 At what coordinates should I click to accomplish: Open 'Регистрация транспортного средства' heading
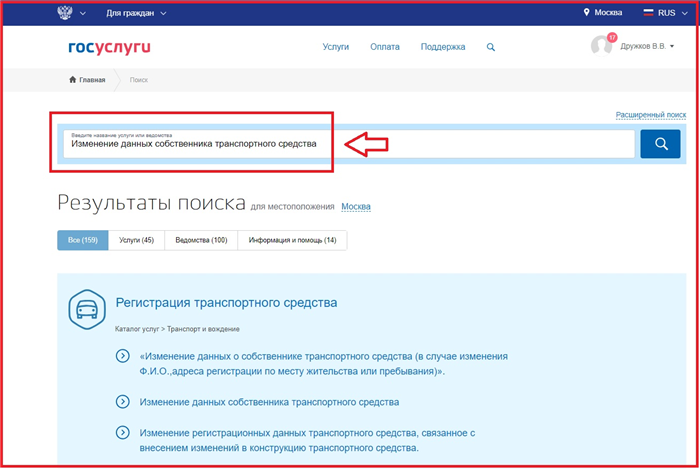[x=226, y=303]
